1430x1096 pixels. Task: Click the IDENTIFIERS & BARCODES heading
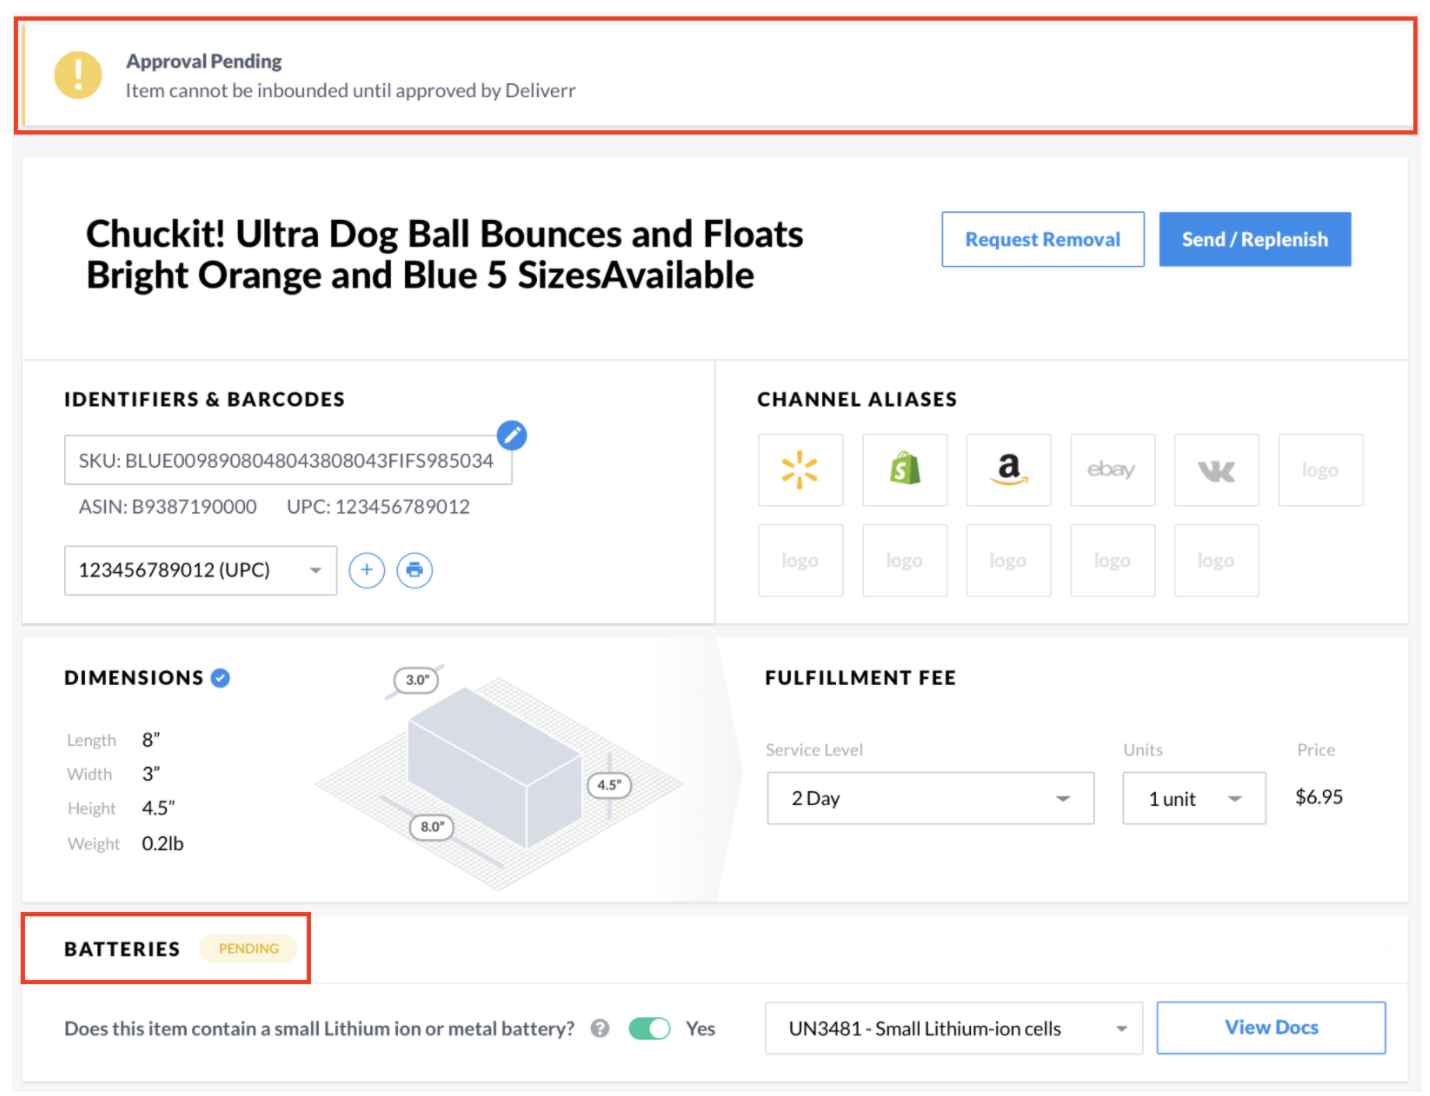[x=204, y=399]
